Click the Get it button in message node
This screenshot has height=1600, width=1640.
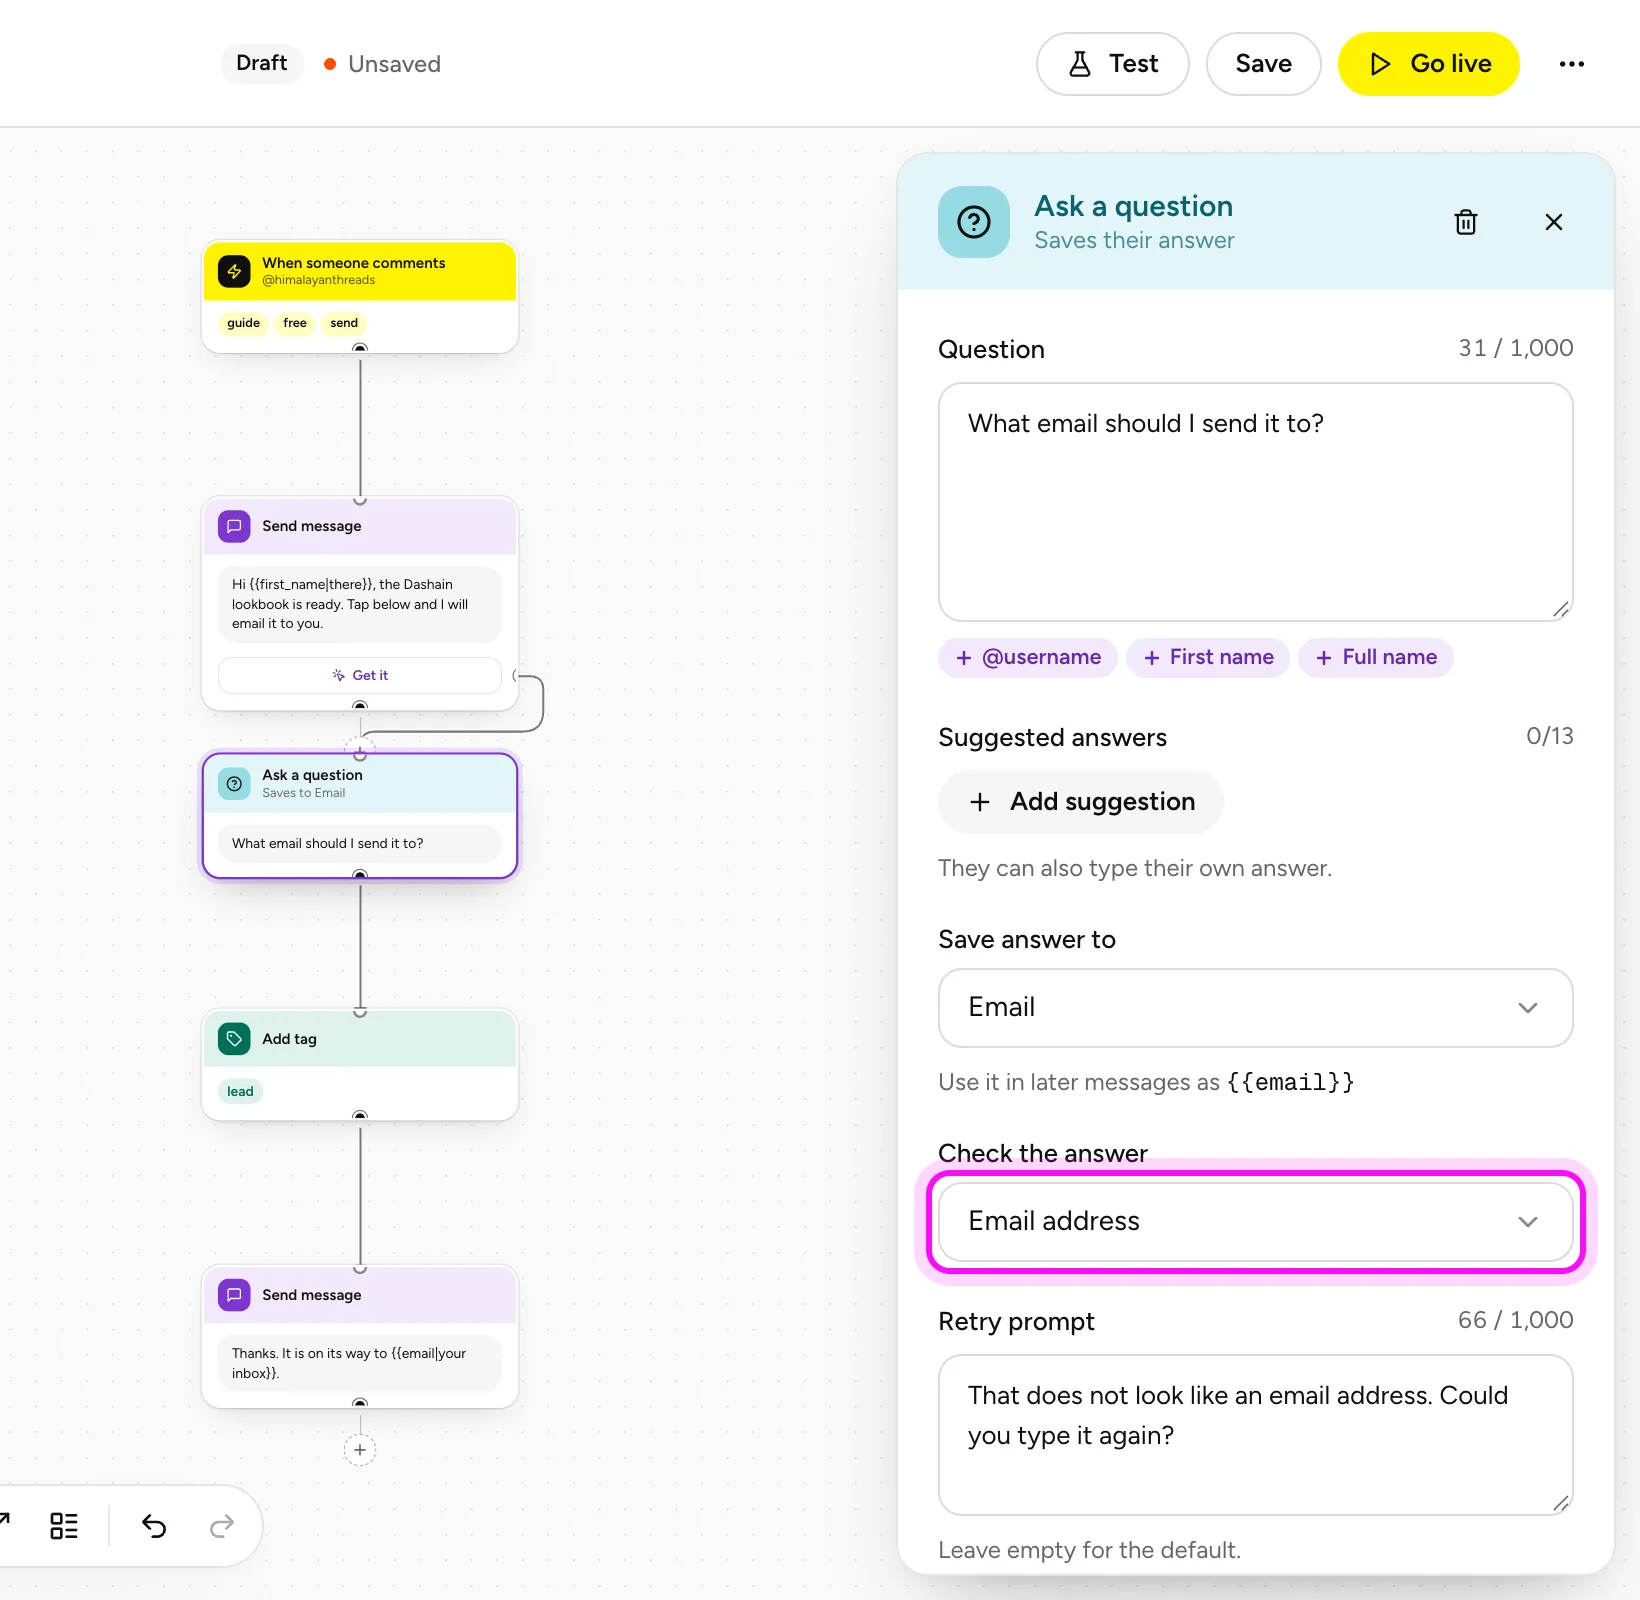tap(360, 675)
